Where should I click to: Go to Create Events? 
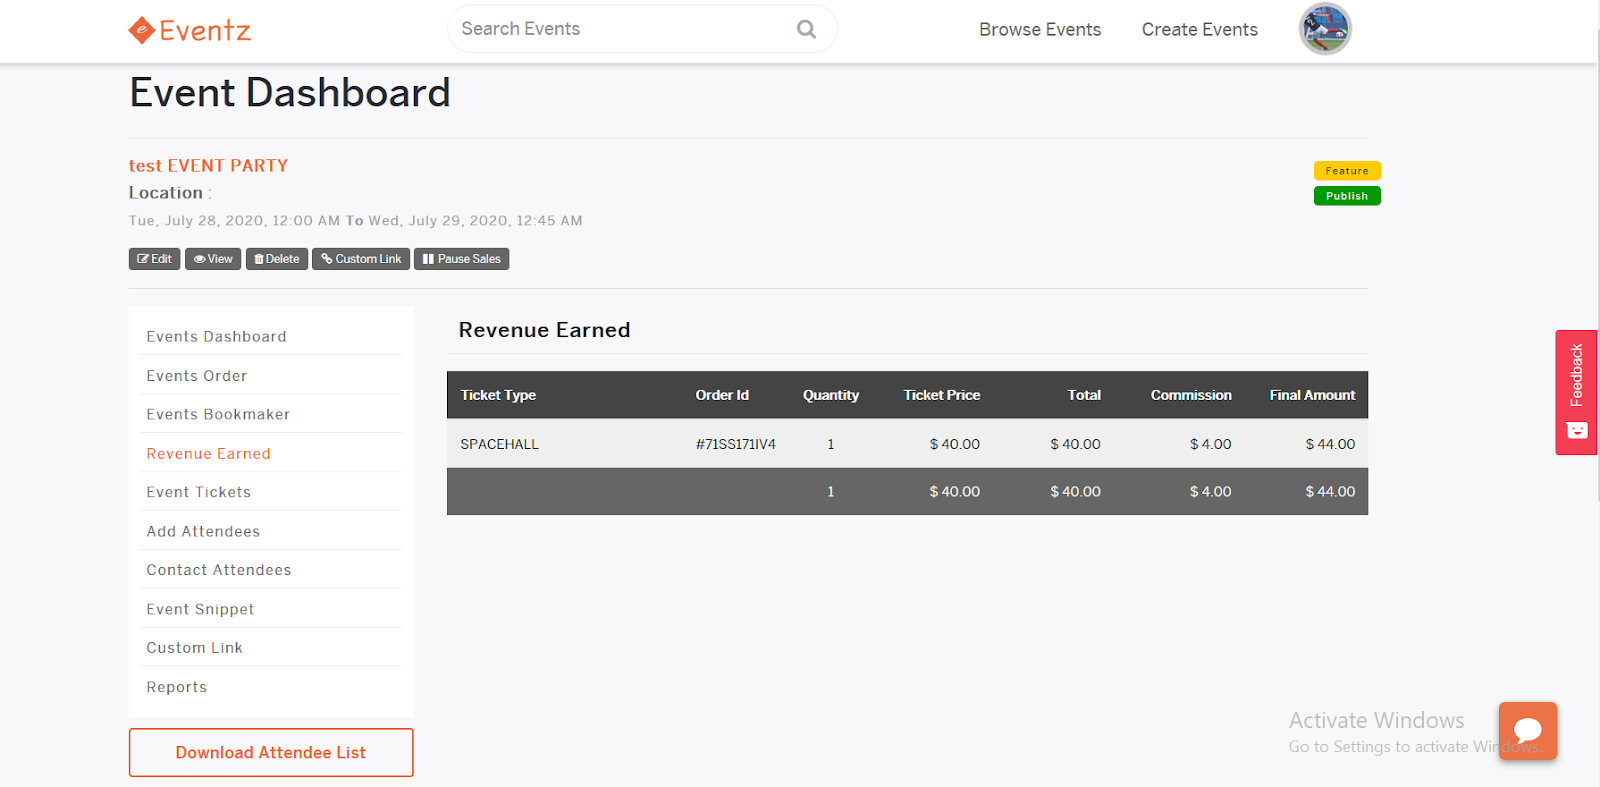1200,30
